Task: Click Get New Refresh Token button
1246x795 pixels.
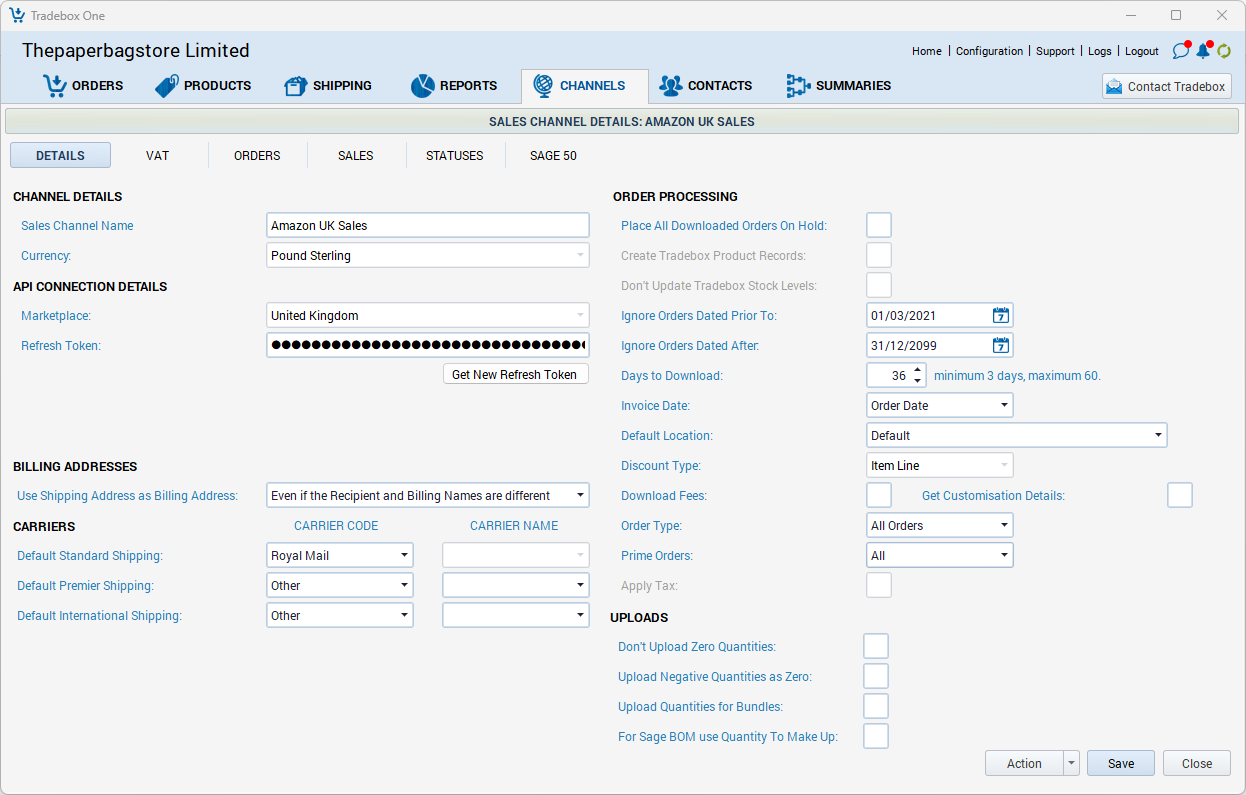Action: 515,374
